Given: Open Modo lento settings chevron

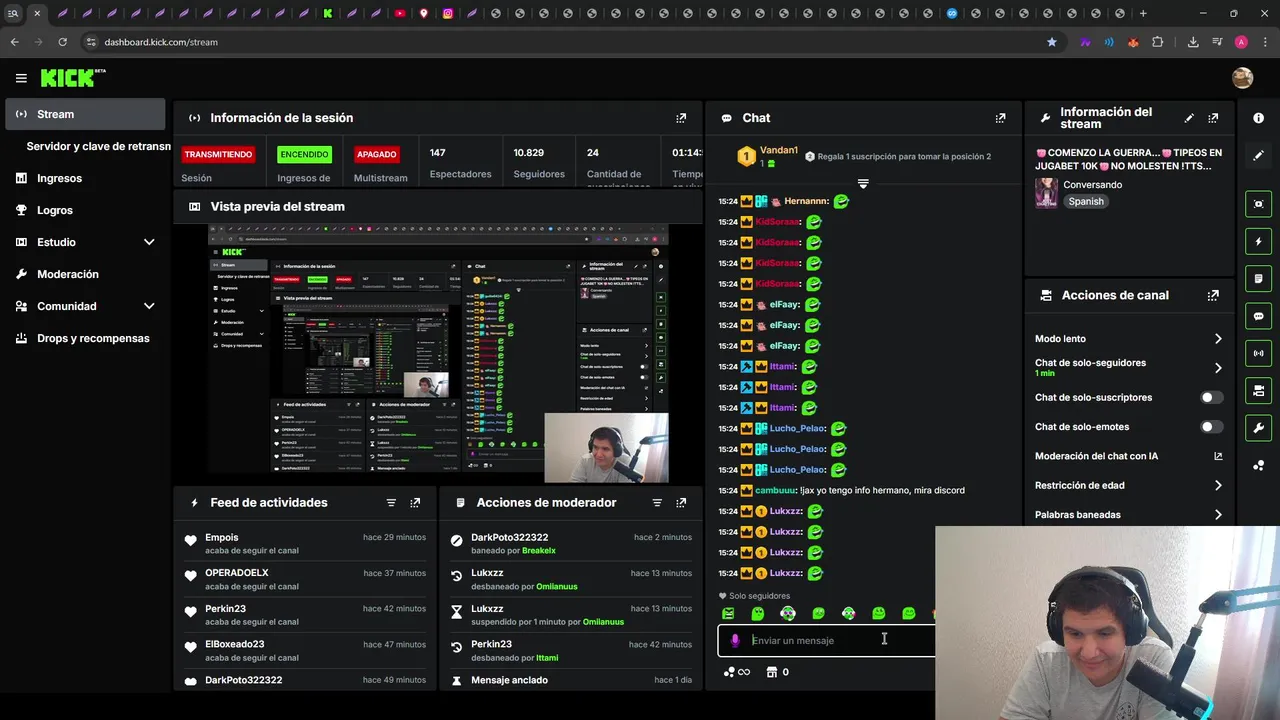Looking at the screenshot, I should point(1218,339).
